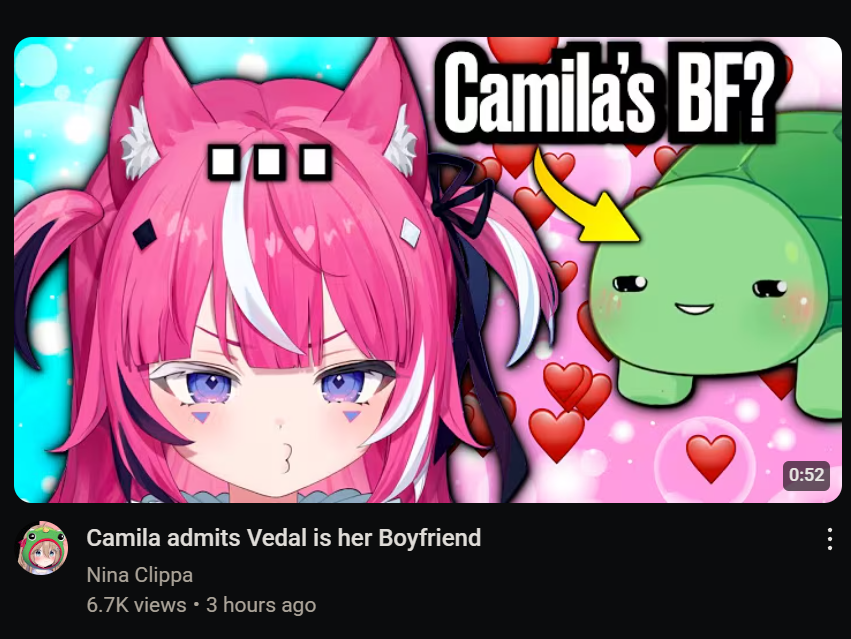Open the Nina Clippa channel name link
Screen dimensions: 851x639
[139, 574]
